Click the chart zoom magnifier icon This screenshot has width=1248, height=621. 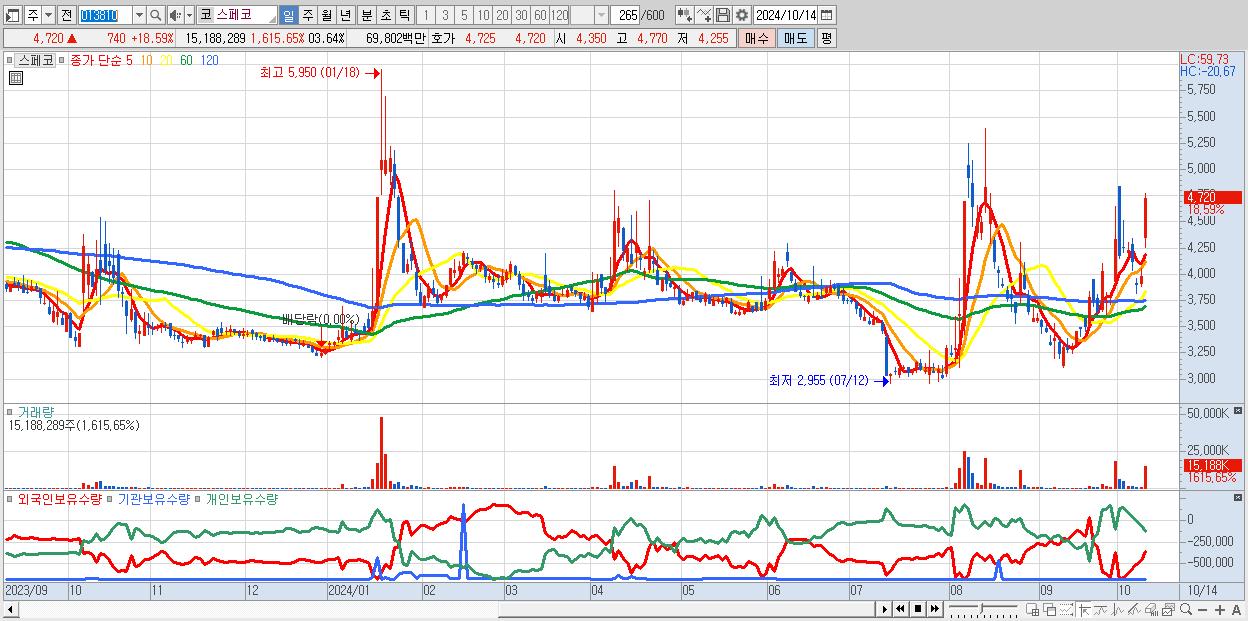pos(1186,609)
